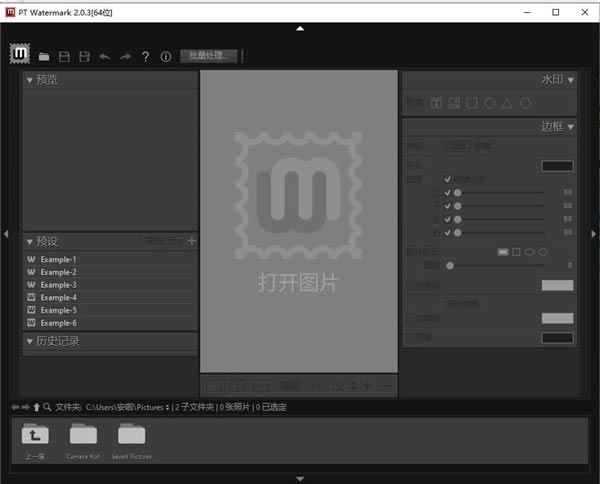This screenshot has width=600, height=484.
Task: Toggle the left border width checkbox
Action: coord(447,219)
